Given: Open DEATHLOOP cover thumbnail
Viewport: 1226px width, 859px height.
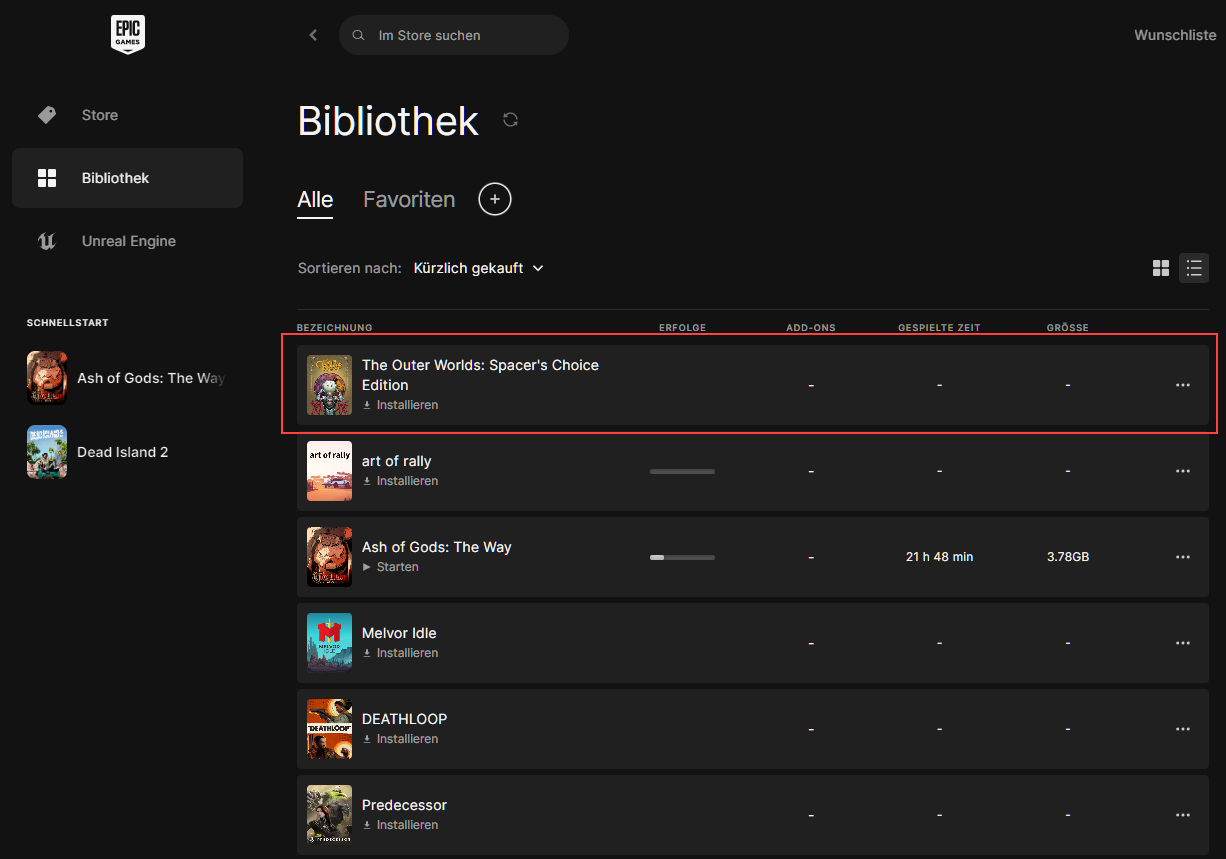Looking at the screenshot, I should pos(329,729).
